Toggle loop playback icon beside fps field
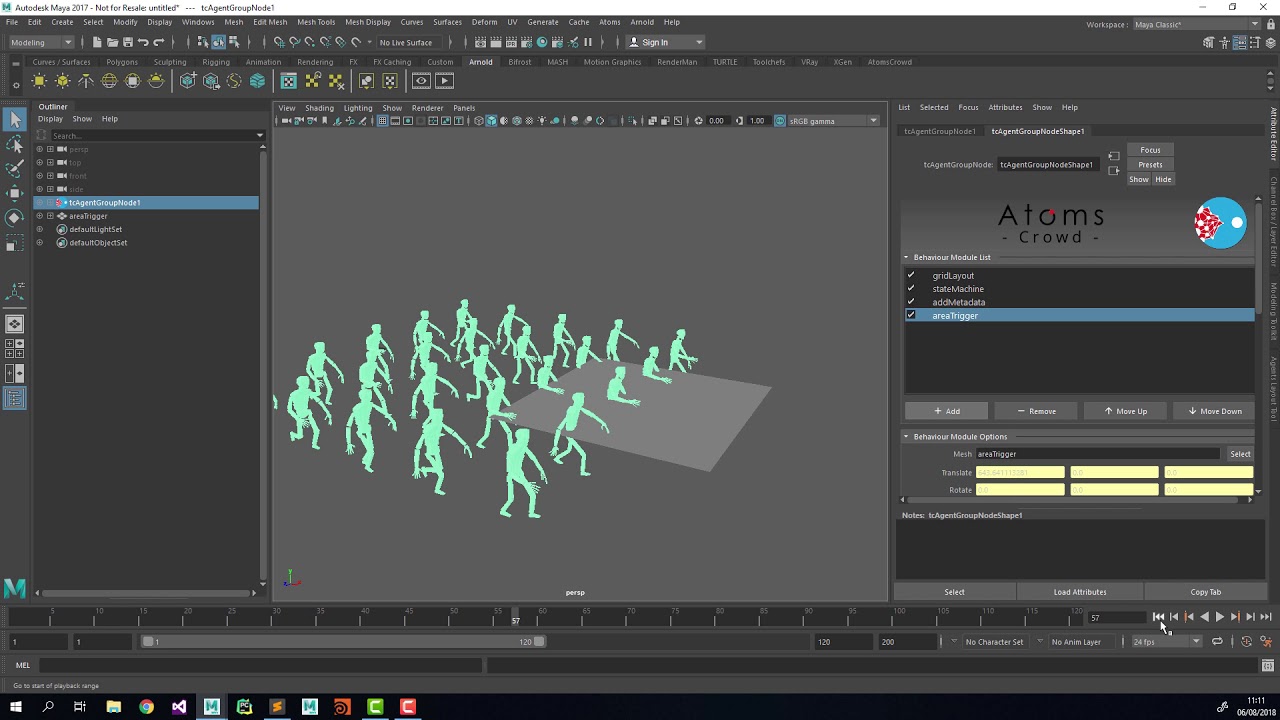Image resolution: width=1280 pixels, height=720 pixels. (1217, 642)
